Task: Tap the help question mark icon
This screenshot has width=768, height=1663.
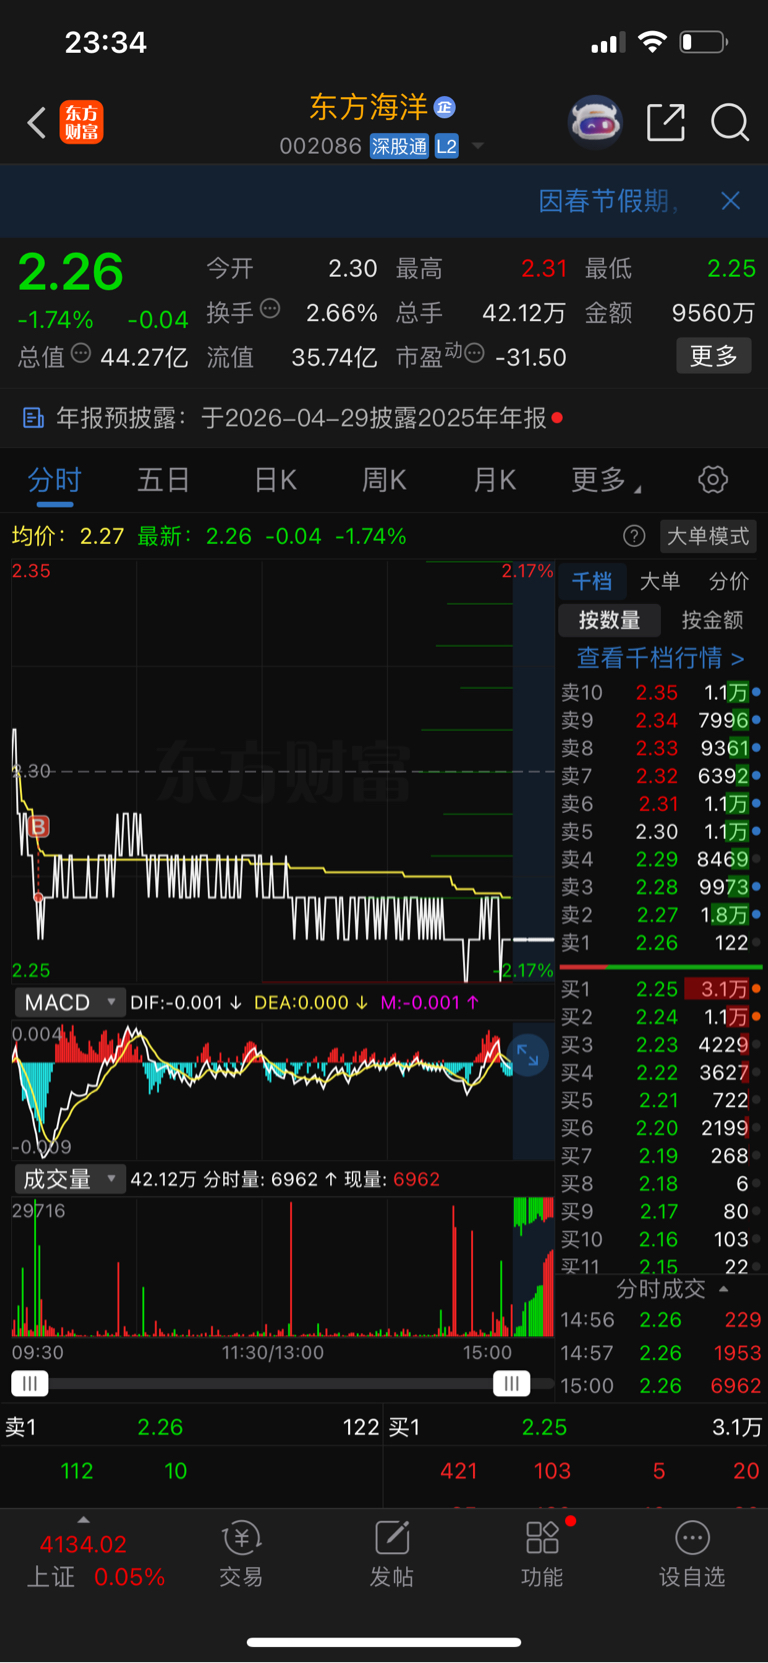Action: click(x=634, y=536)
